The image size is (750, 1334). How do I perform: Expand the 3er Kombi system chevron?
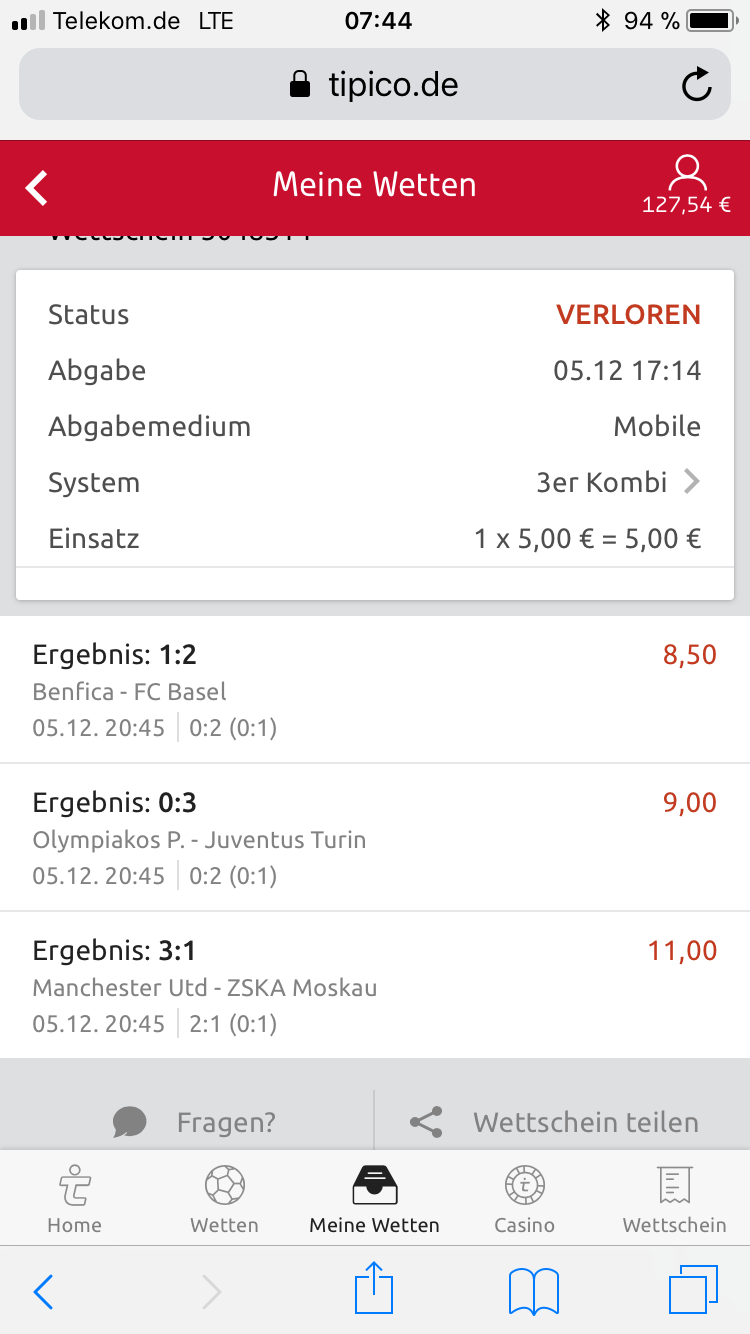(x=691, y=483)
